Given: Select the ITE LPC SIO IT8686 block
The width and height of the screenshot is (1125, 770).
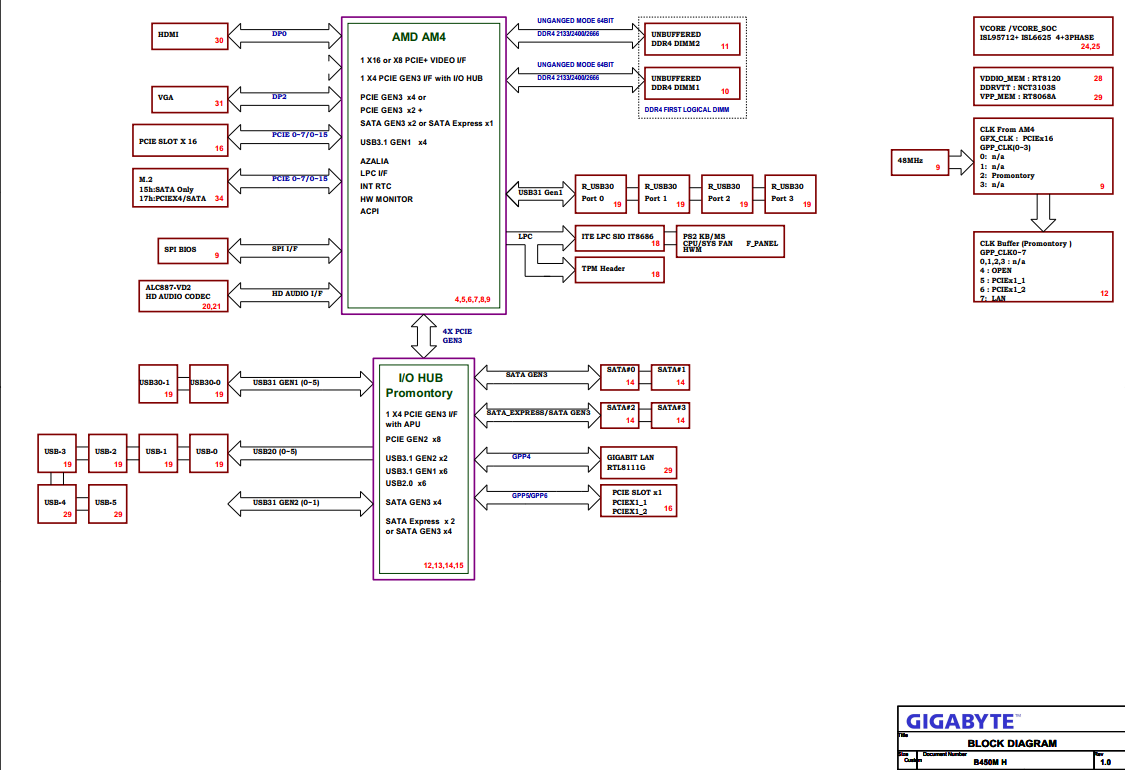Looking at the screenshot, I should tap(619, 238).
